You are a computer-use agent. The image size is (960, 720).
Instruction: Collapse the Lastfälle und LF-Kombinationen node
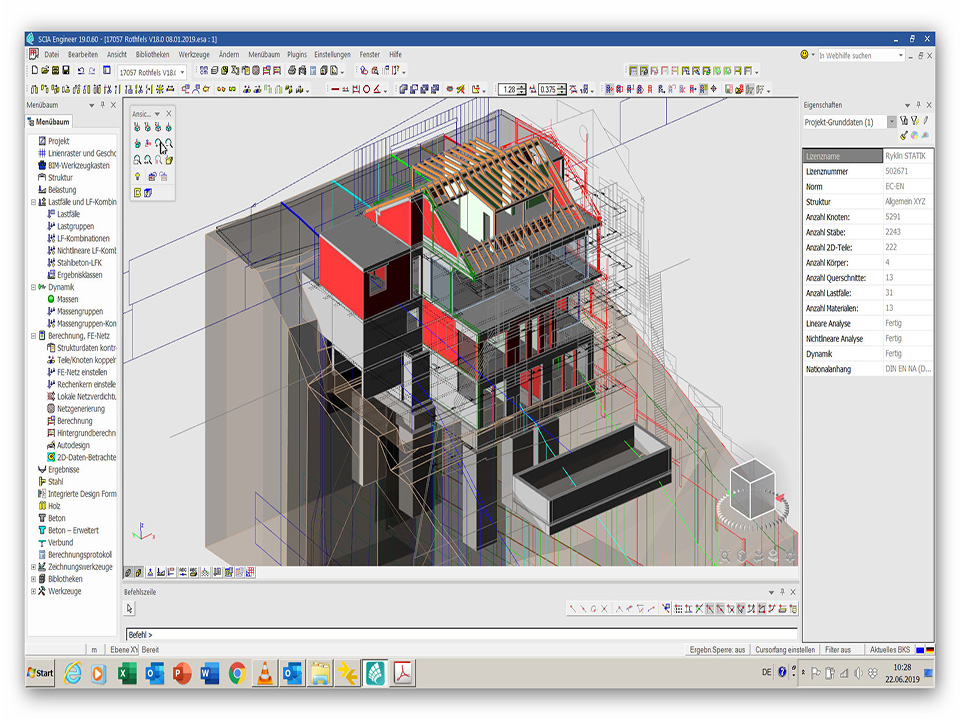point(34,202)
